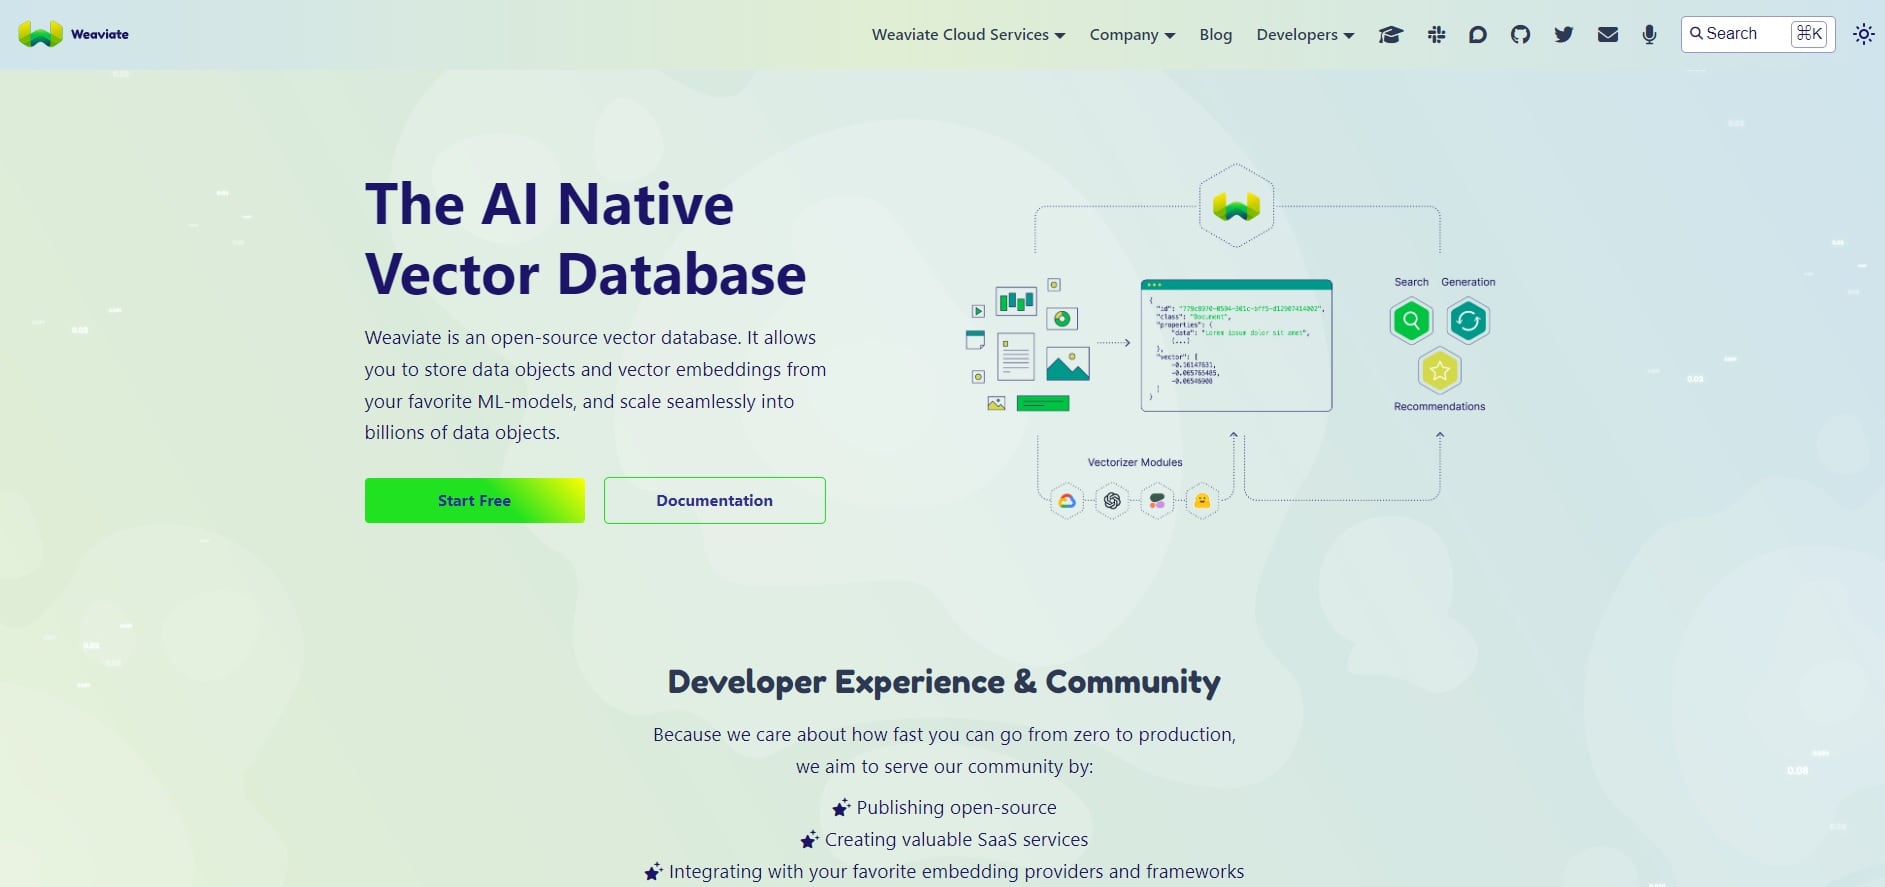Screen dimensions: 1885x887
Task: Click the green Search hexagon icon
Action: point(1411,321)
